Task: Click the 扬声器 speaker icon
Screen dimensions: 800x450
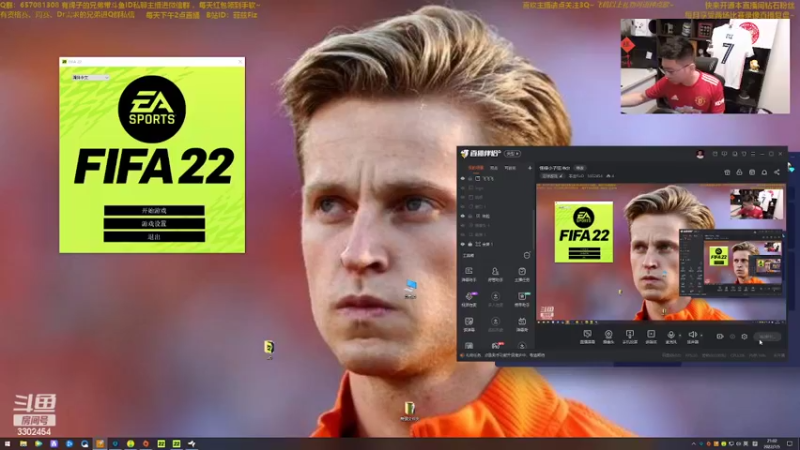Action: click(x=692, y=336)
